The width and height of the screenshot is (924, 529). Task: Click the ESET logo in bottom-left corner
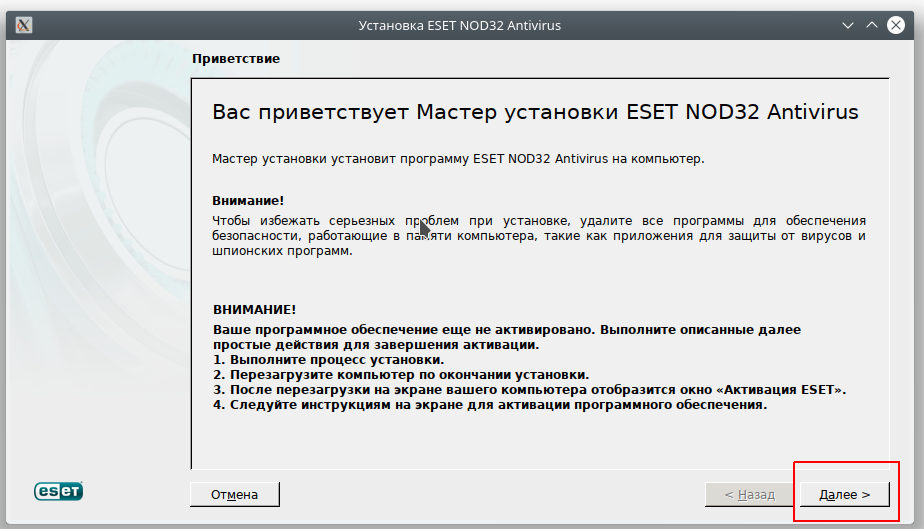[x=59, y=491]
